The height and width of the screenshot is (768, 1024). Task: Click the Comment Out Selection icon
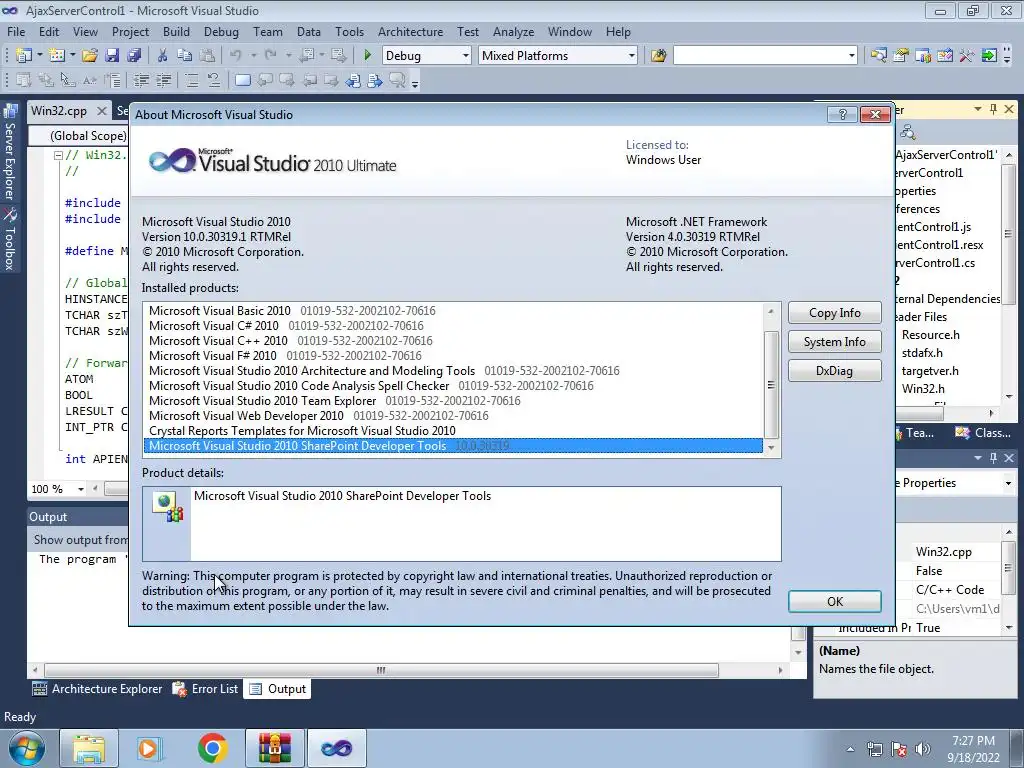point(191,80)
